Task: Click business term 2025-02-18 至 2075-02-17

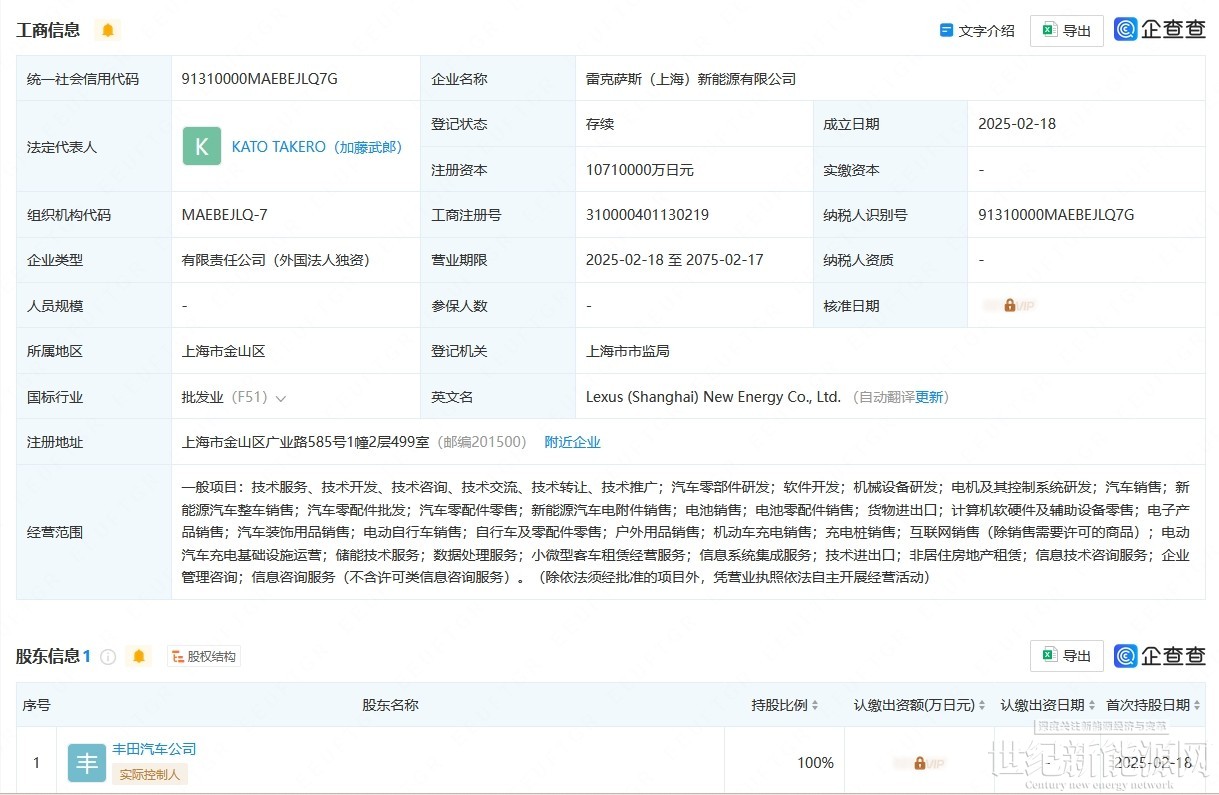Action: (674, 260)
